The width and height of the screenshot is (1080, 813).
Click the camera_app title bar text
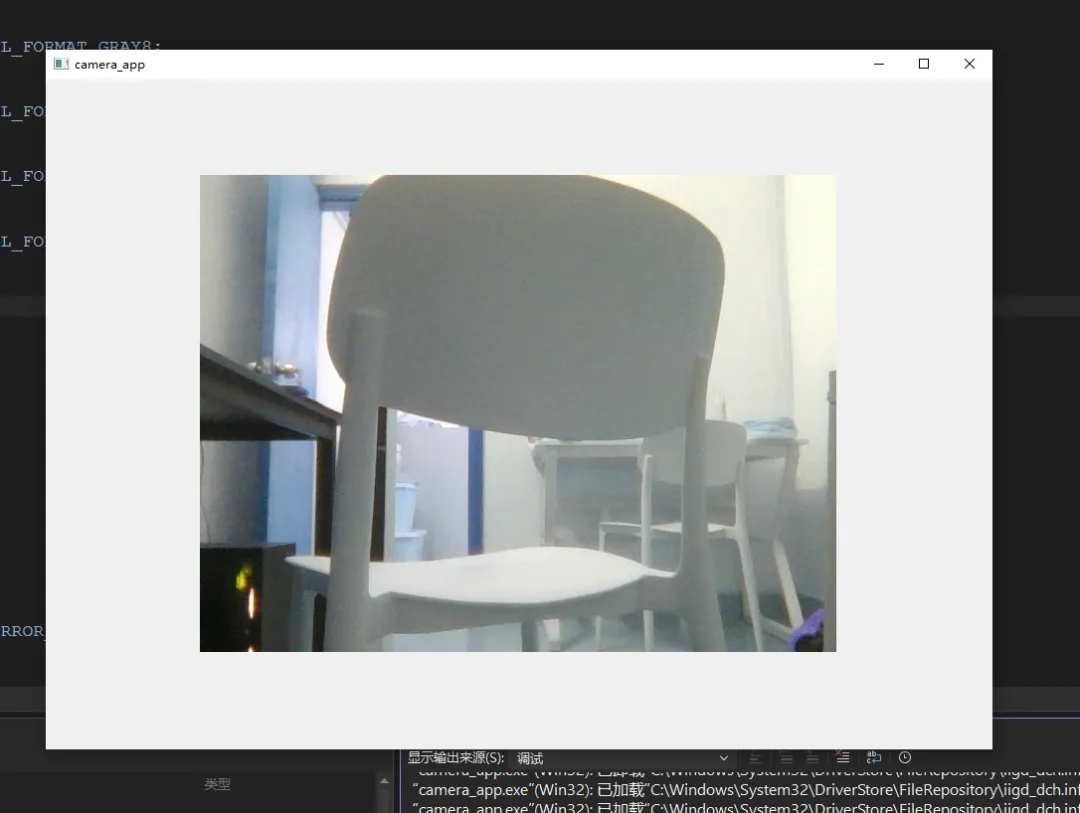tap(110, 65)
